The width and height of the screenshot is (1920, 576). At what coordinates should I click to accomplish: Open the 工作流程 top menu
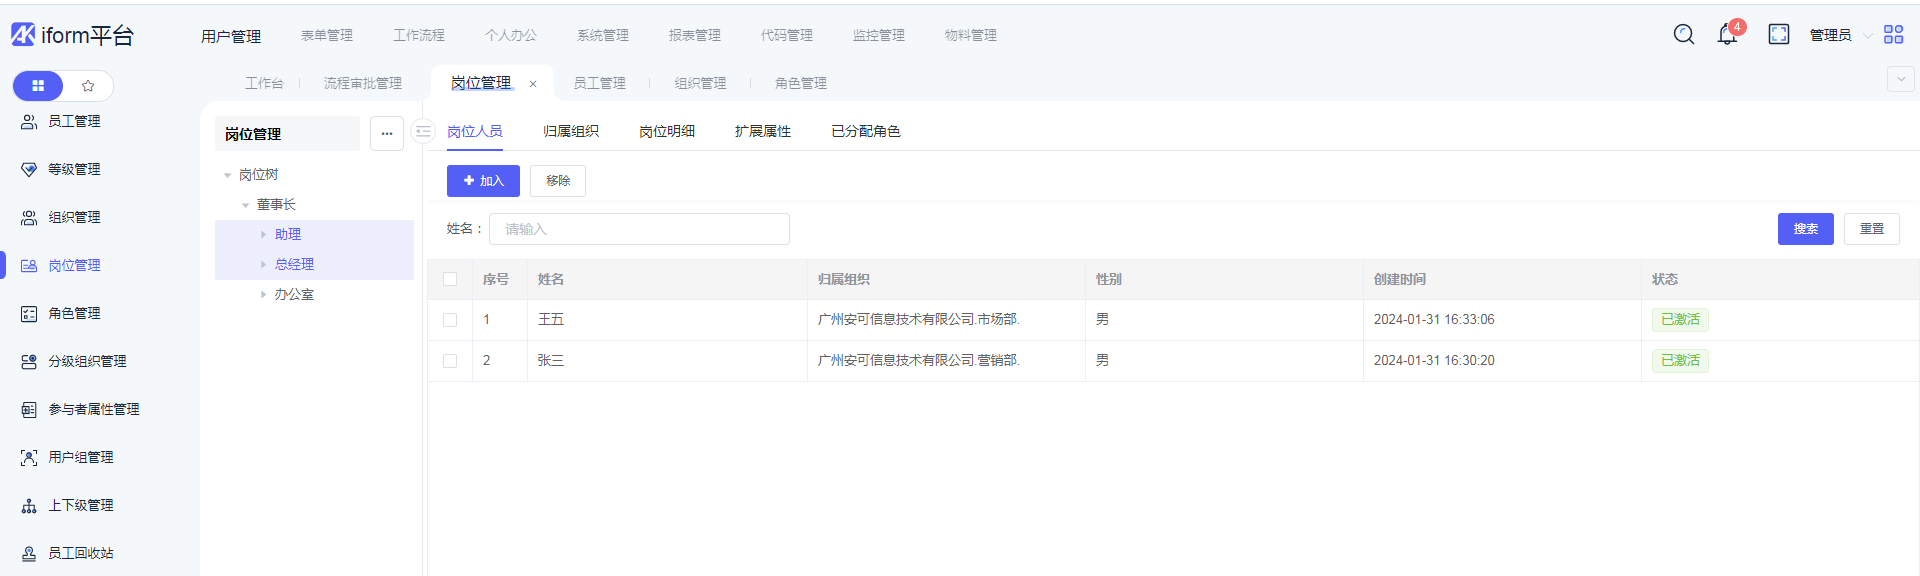point(419,35)
